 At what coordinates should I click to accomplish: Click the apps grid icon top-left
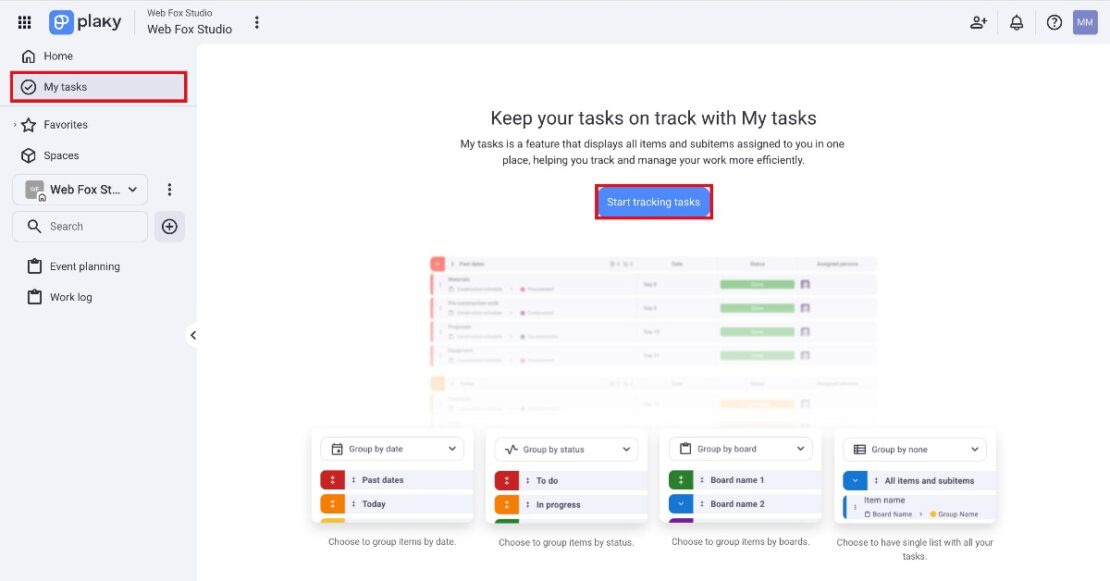(23, 21)
